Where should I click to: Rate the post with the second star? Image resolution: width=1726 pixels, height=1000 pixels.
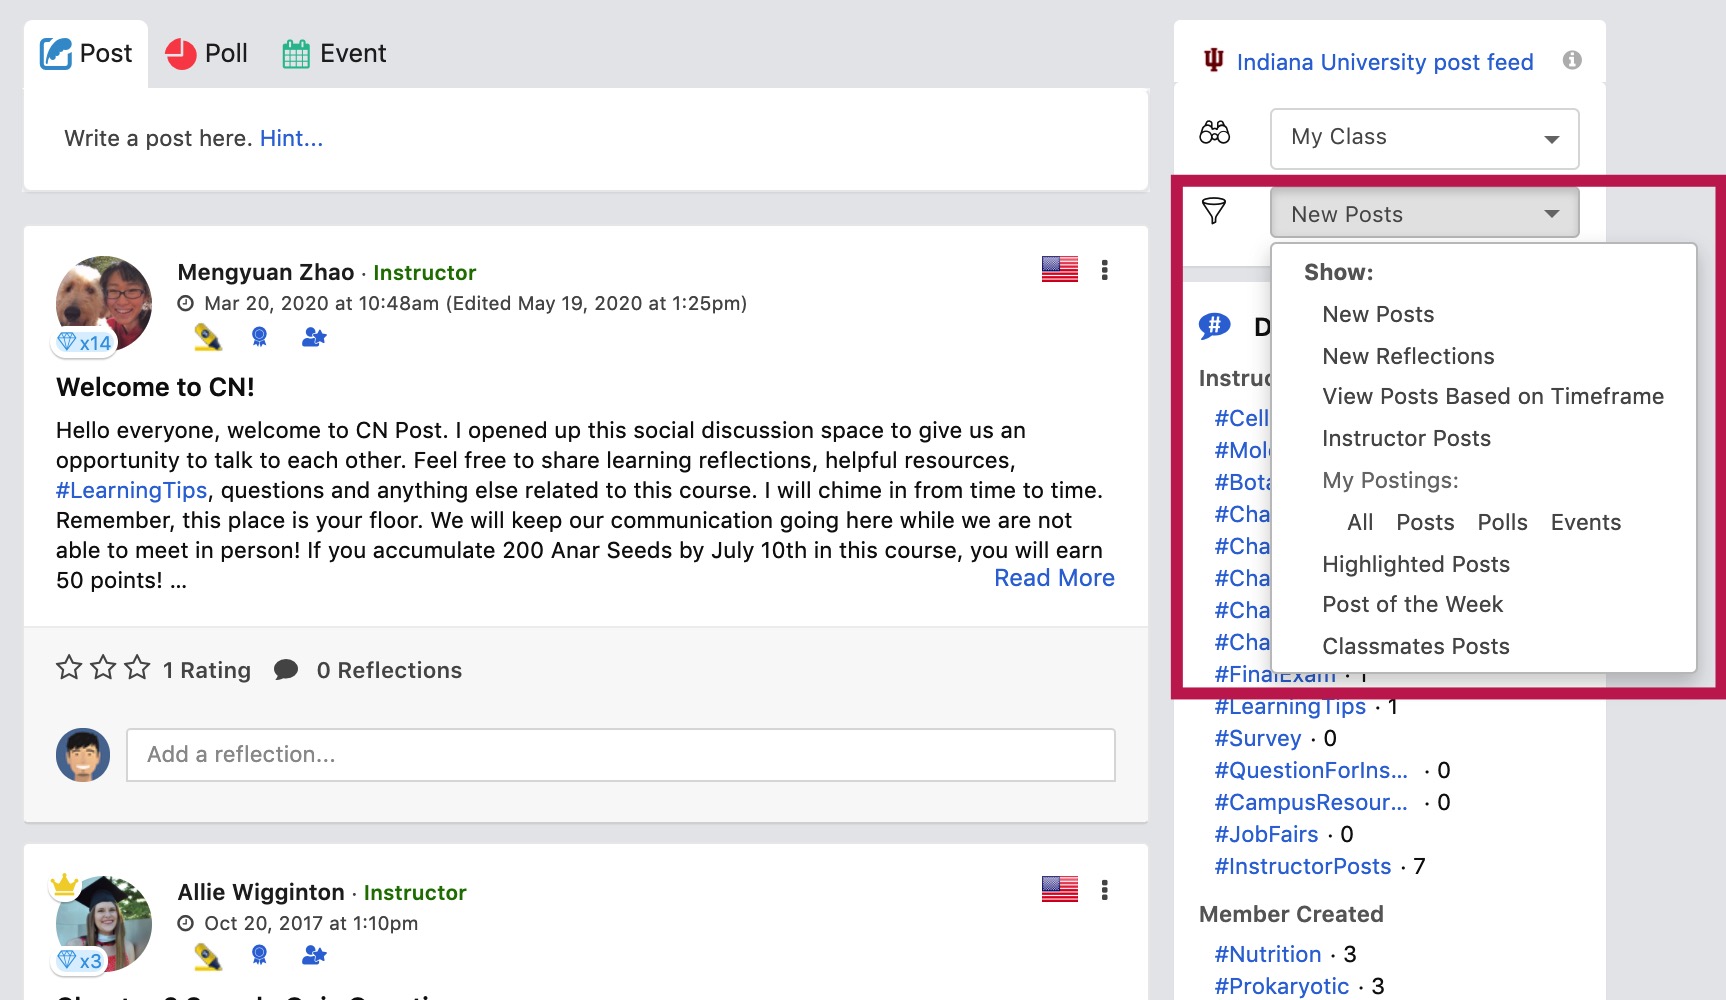pyautogui.click(x=103, y=668)
